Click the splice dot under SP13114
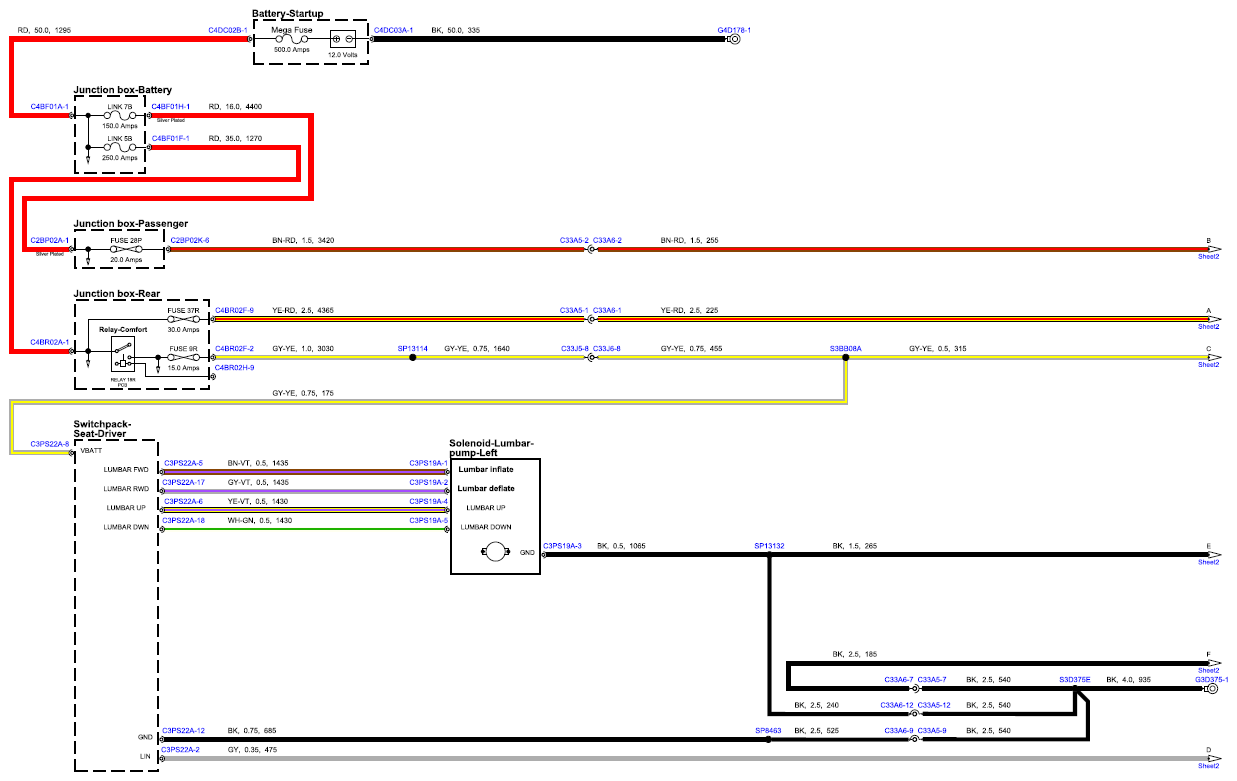 pos(412,357)
